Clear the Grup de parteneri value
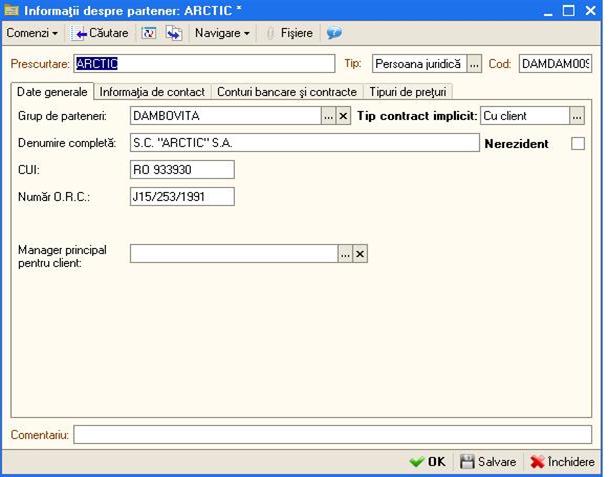This screenshot has height=477, width=609. pos(343,116)
